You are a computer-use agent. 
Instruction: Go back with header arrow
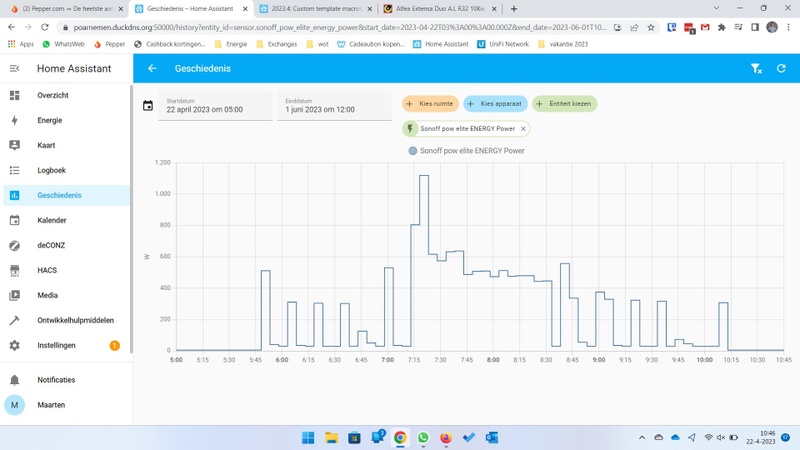[152, 68]
